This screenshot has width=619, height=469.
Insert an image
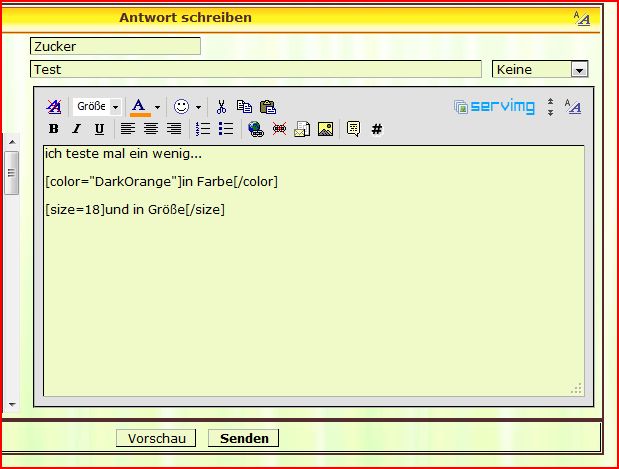[325, 129]
